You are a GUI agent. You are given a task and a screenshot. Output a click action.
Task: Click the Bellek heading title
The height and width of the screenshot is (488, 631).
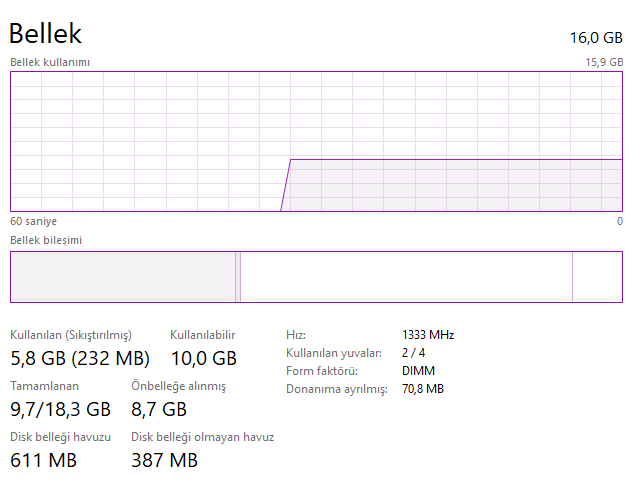(x=46, y=33)
